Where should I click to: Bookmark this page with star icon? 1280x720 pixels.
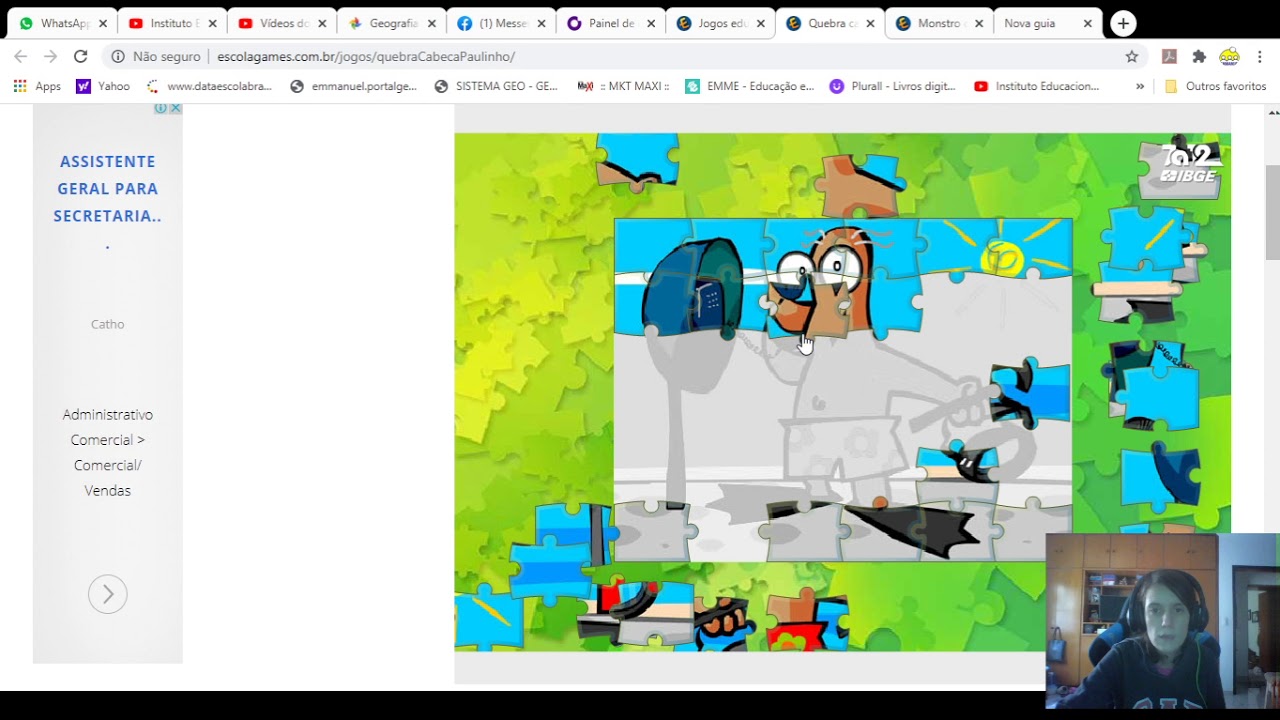point(1132,57)
